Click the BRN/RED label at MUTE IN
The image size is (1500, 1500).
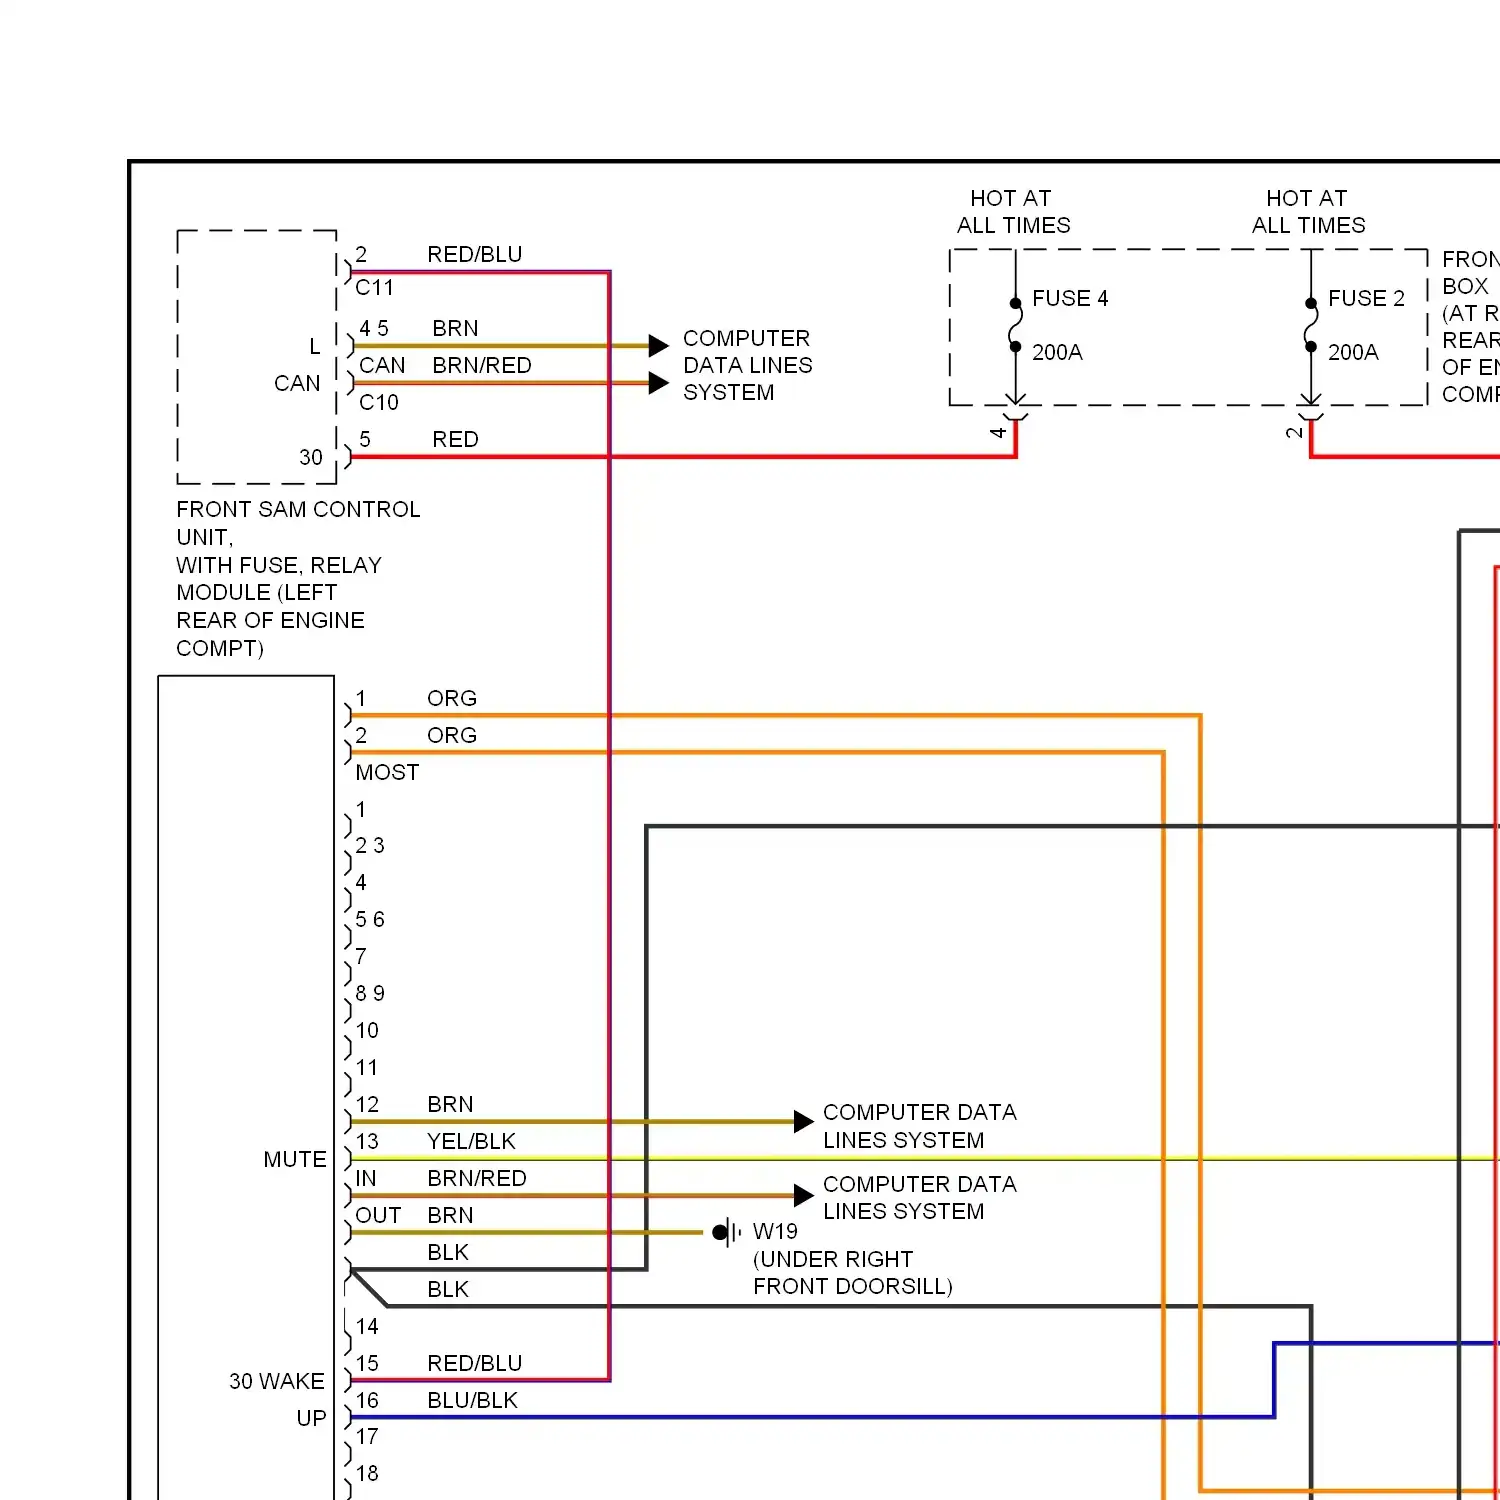[x=477, y=1178]
